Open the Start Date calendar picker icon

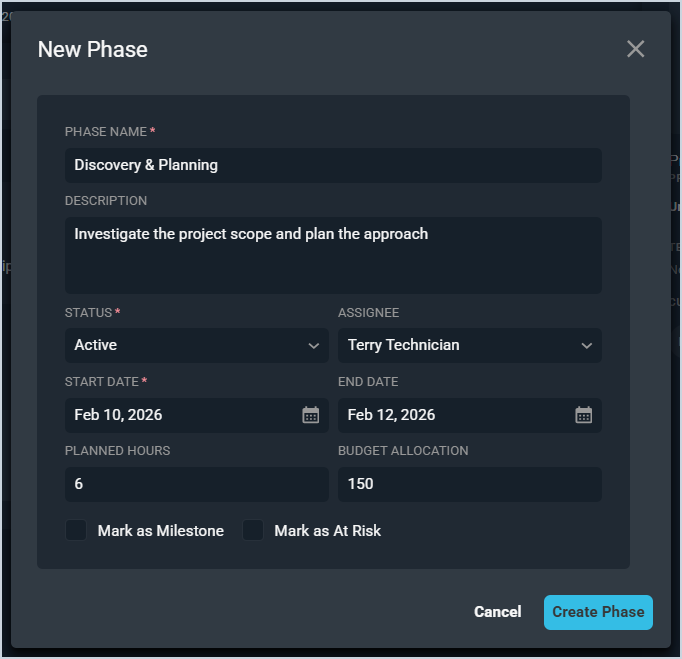click(x=311, y=415)
